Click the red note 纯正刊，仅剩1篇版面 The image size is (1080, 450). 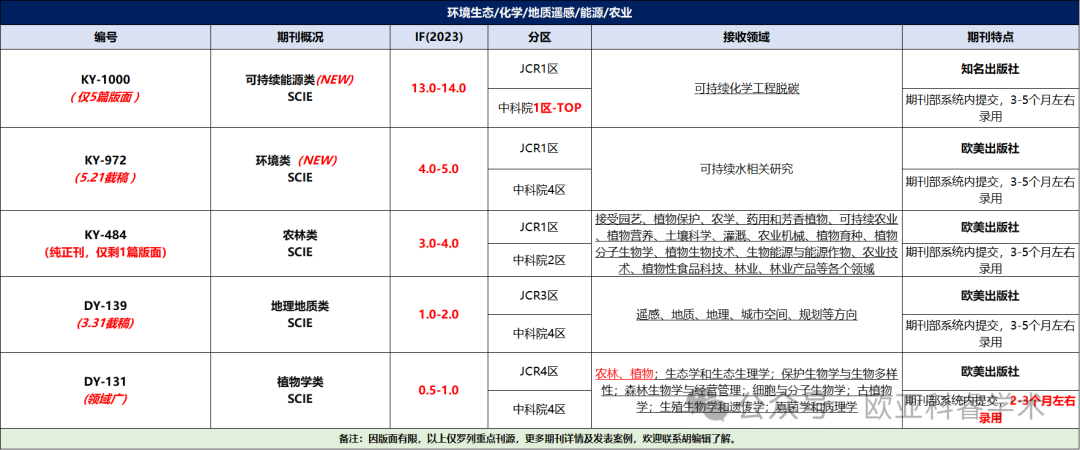106,252
